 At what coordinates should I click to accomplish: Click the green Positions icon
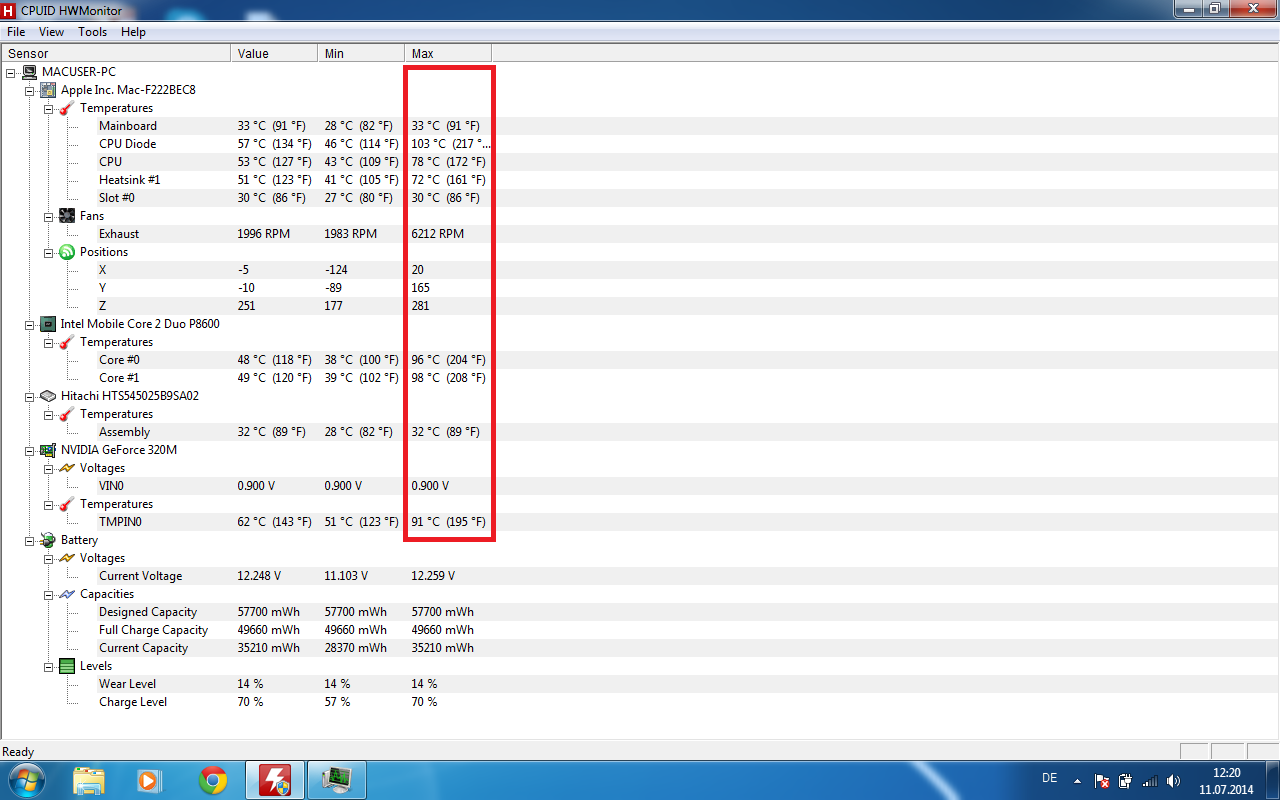[x=67, y=252]
